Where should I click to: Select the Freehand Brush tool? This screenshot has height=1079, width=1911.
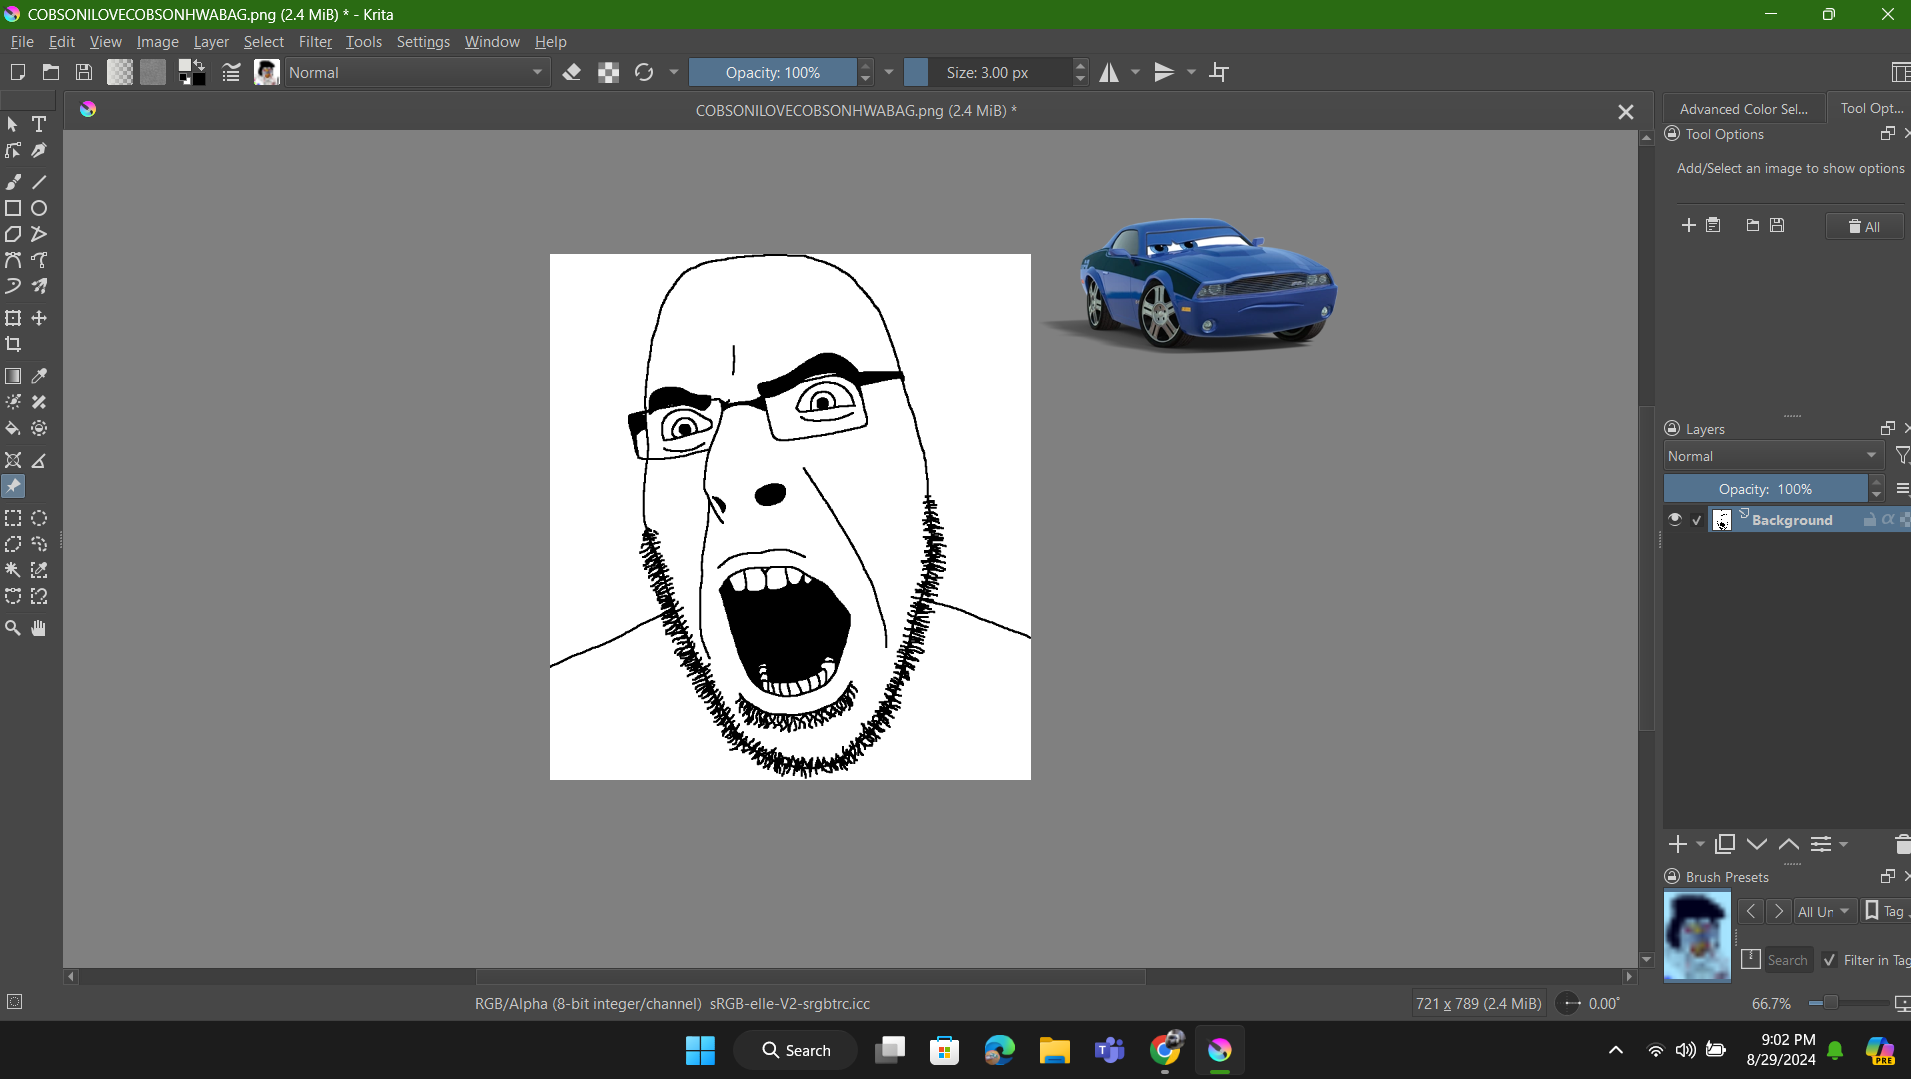[x=13, y=182]
